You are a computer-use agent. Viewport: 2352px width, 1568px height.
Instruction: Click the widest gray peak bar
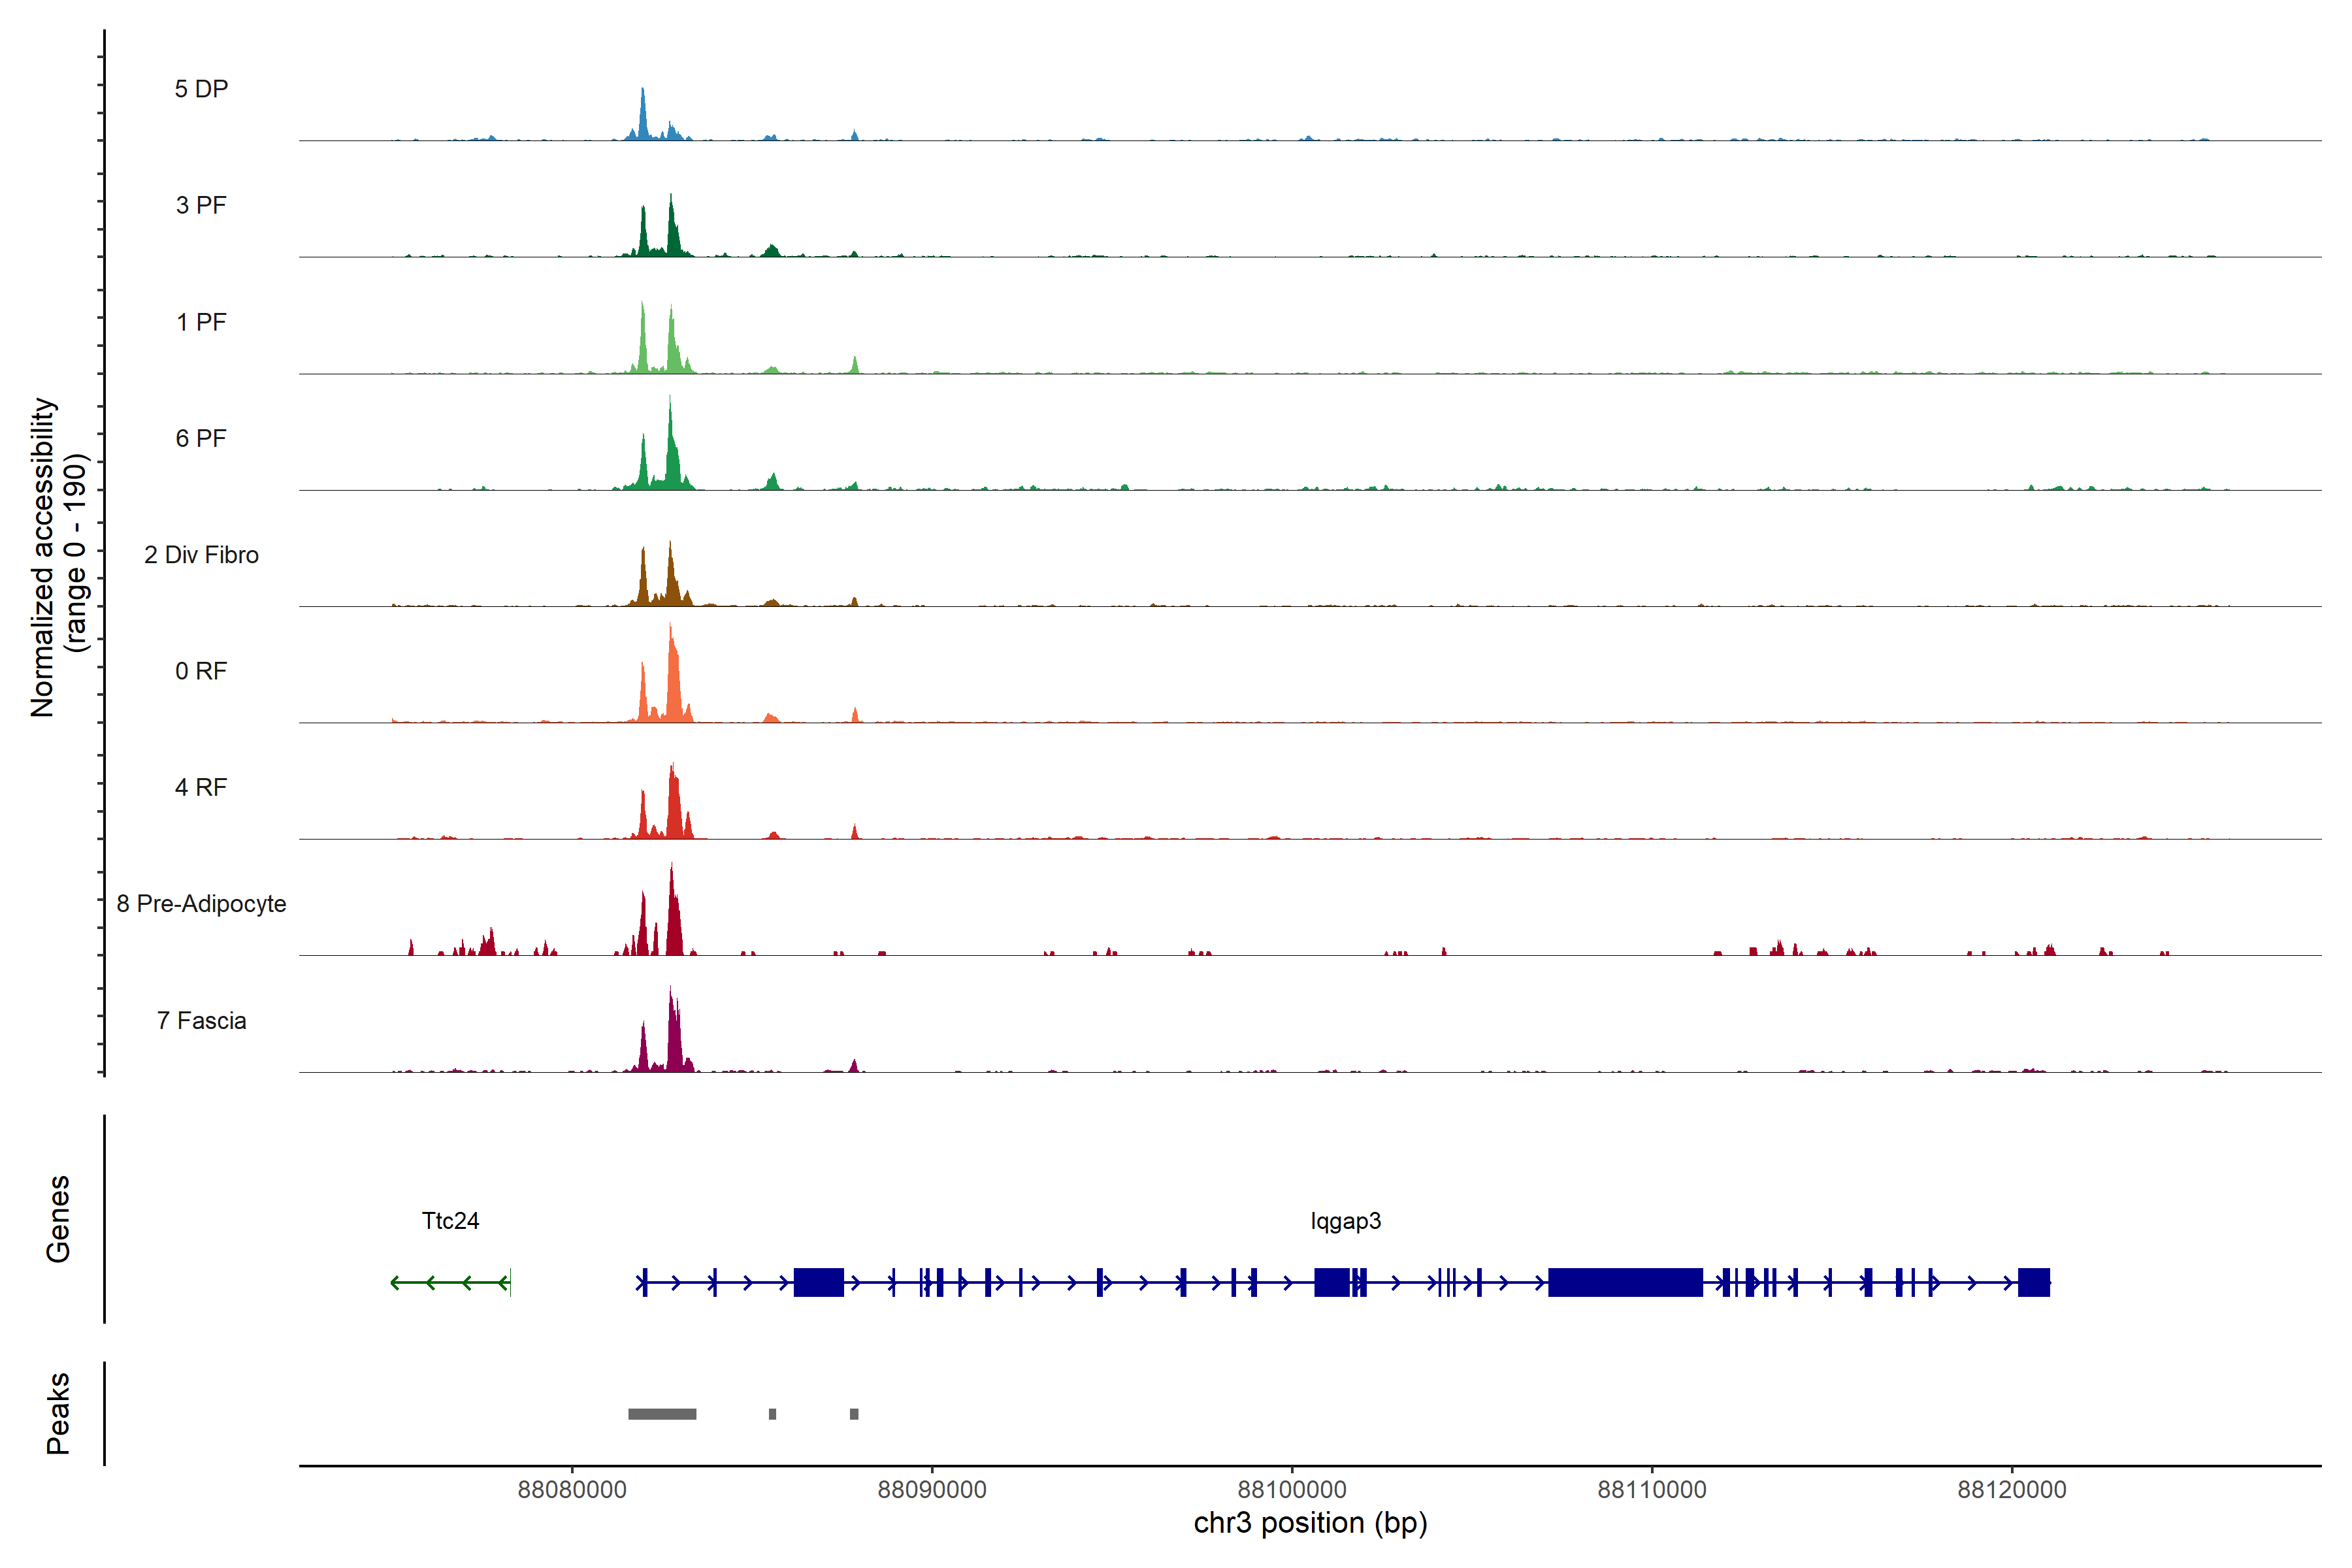click(x=662, y=1414)
